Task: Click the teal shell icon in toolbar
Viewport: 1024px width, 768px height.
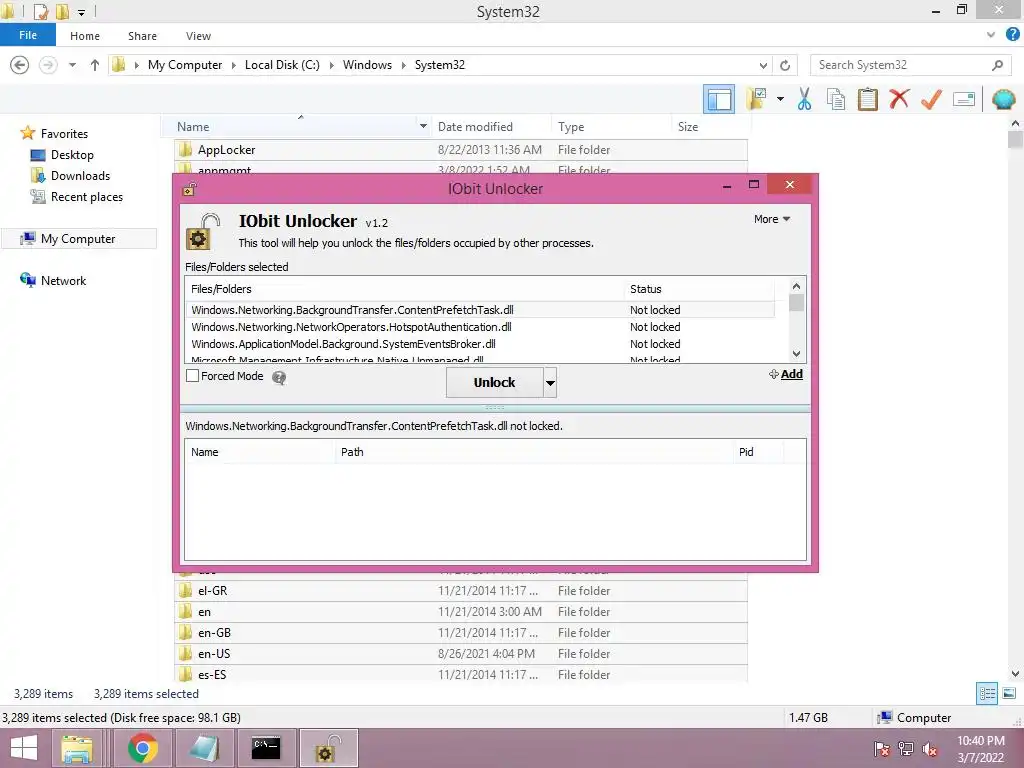Action: coord(1003,99)
